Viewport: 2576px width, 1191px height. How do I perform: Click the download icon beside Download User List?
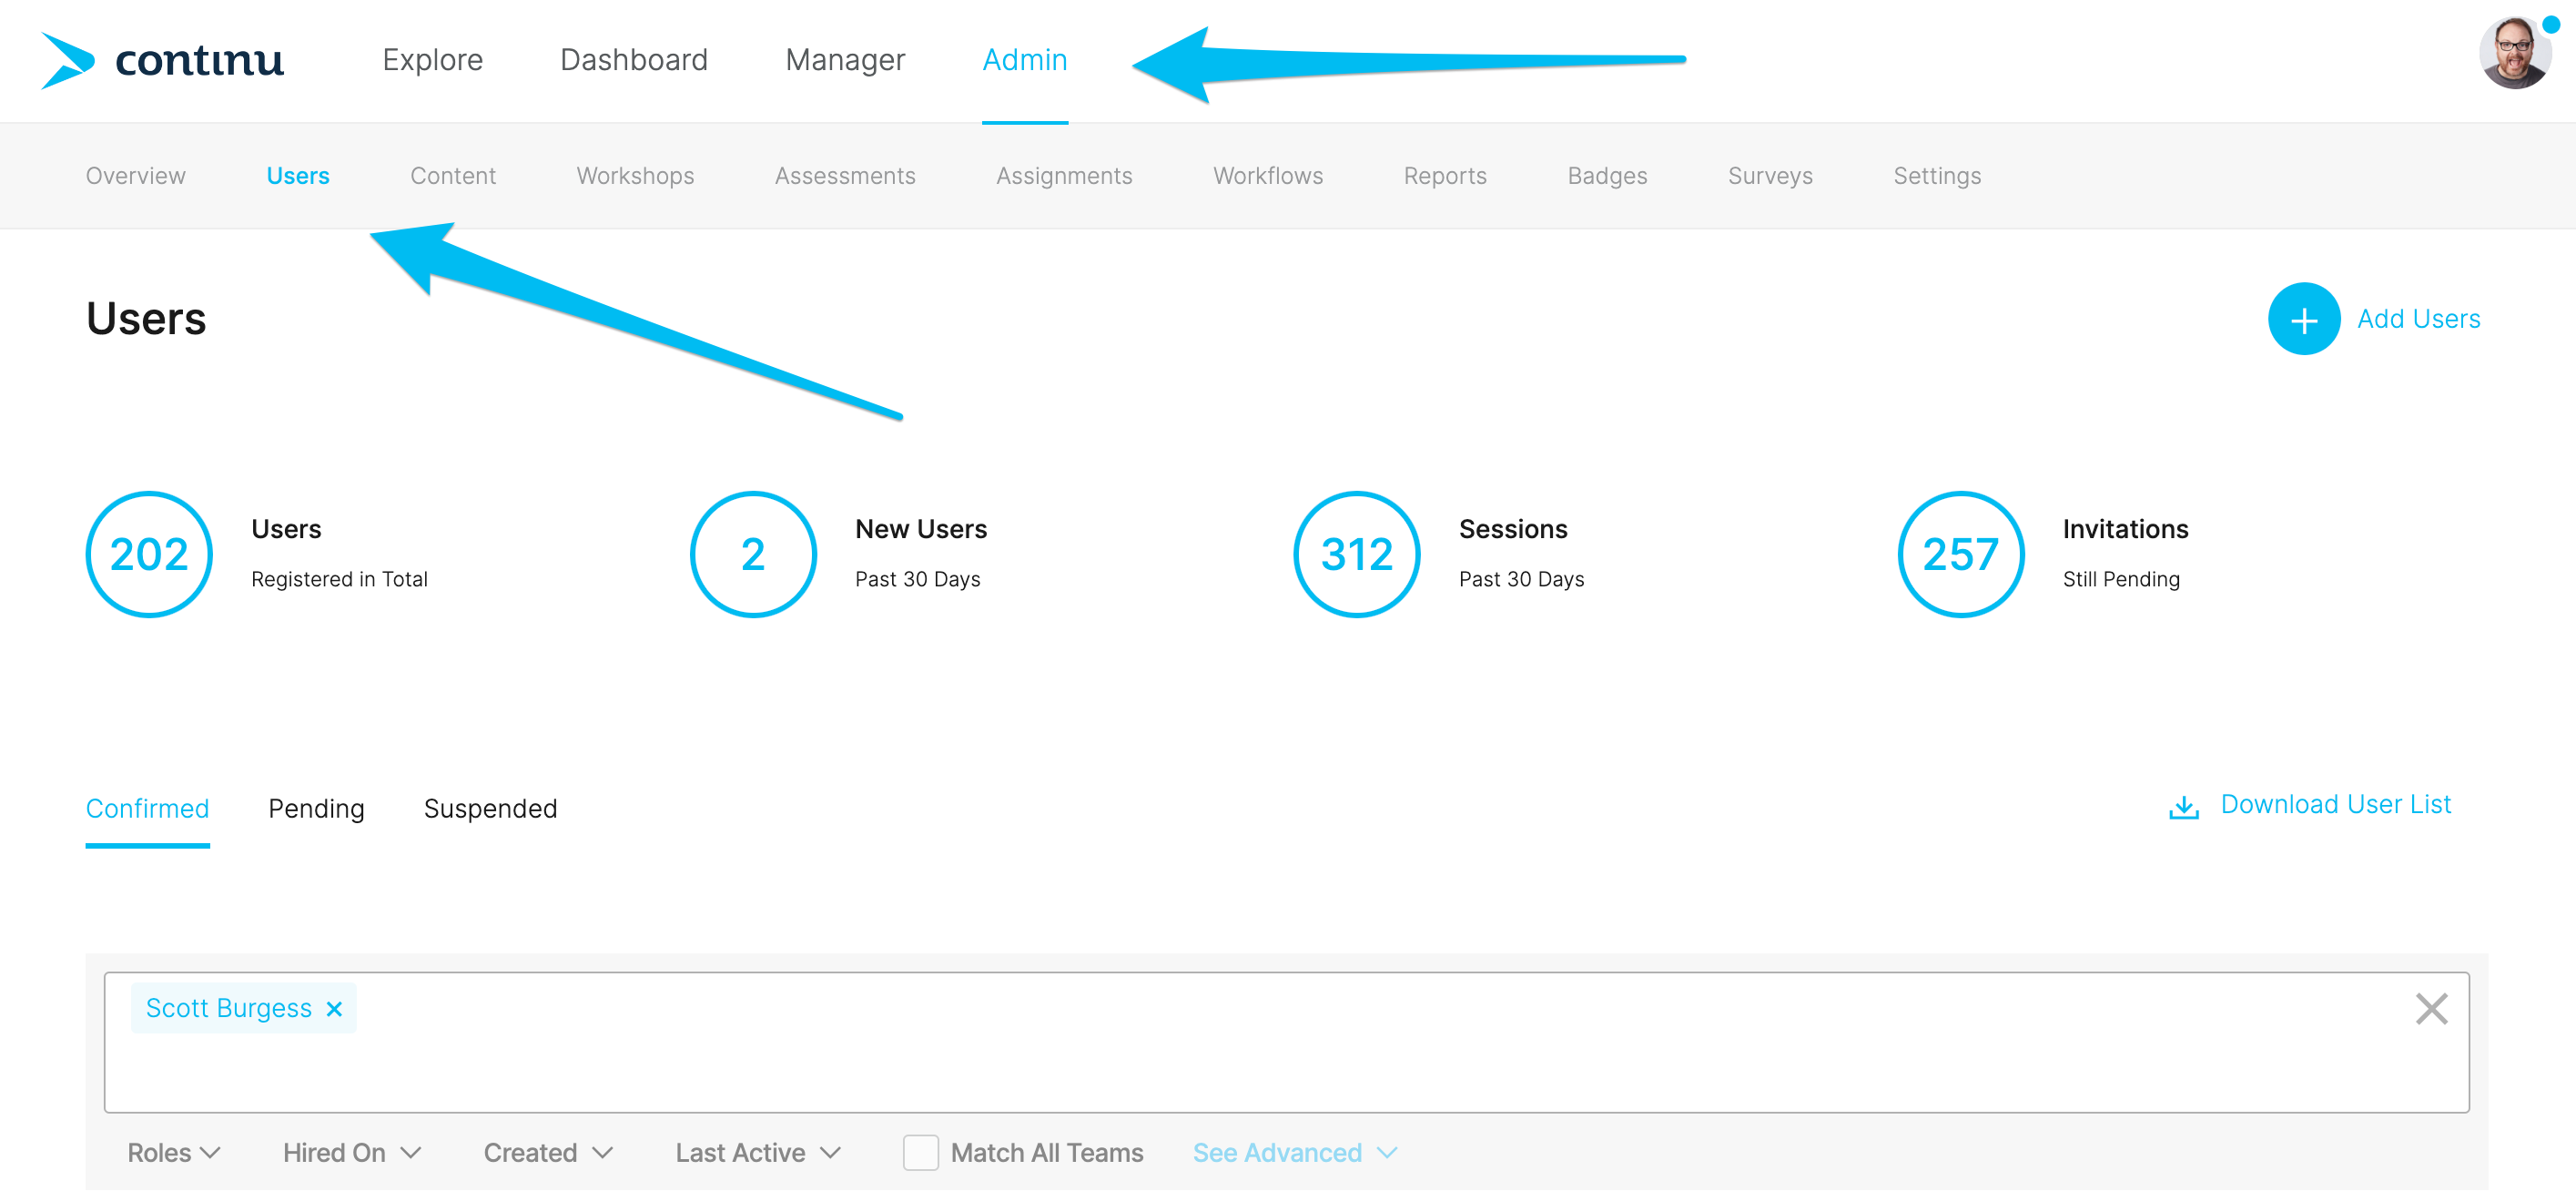tap(2183, 807)
